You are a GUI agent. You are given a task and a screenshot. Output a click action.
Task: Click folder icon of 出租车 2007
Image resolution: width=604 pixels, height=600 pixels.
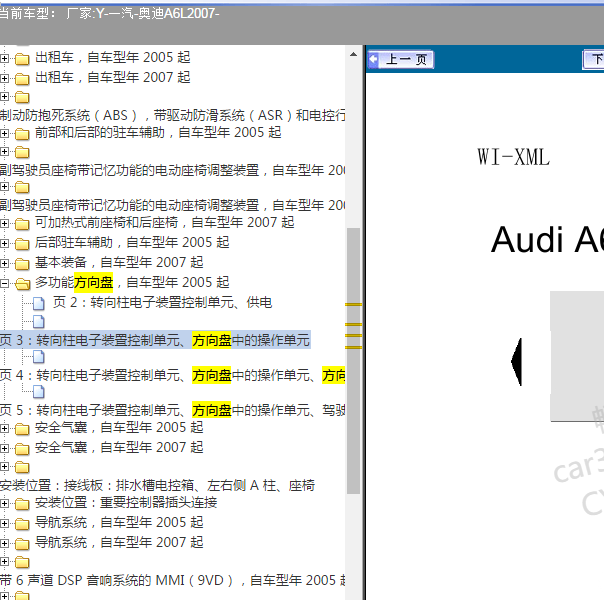(x=22, y=79)
